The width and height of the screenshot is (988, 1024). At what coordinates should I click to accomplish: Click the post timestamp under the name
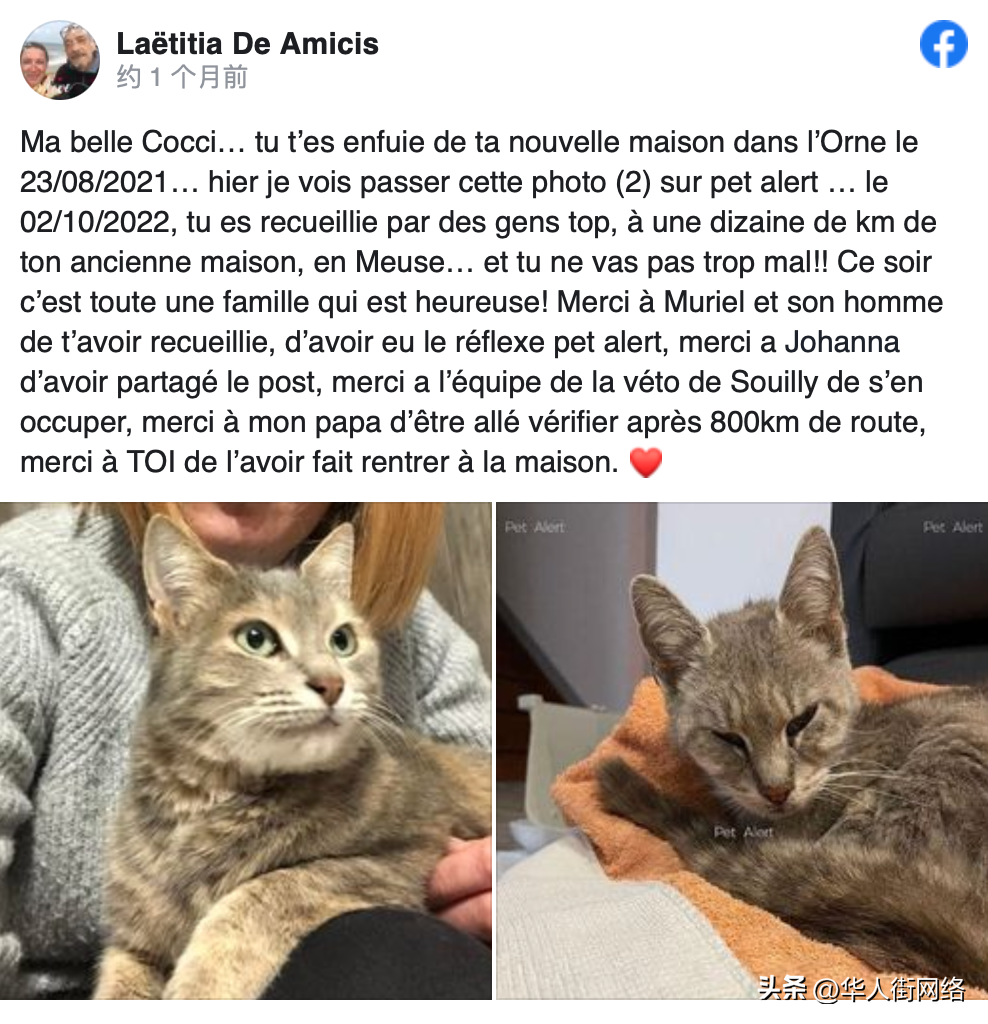182,77
